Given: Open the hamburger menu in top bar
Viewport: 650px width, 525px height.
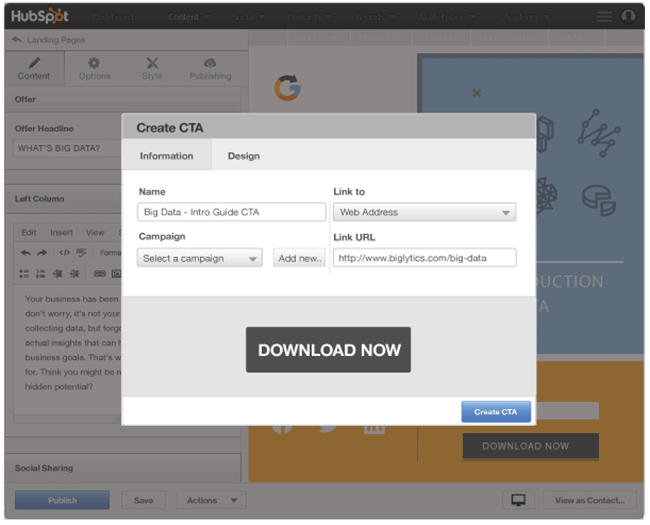Looking at the screenshot, I should click(x=604, y=17).
